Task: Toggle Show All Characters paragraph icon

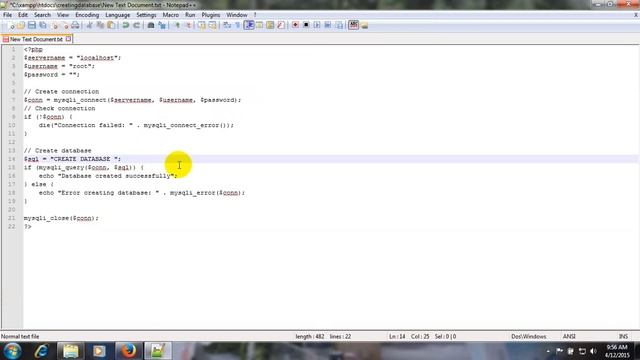Action: point(238,25)
